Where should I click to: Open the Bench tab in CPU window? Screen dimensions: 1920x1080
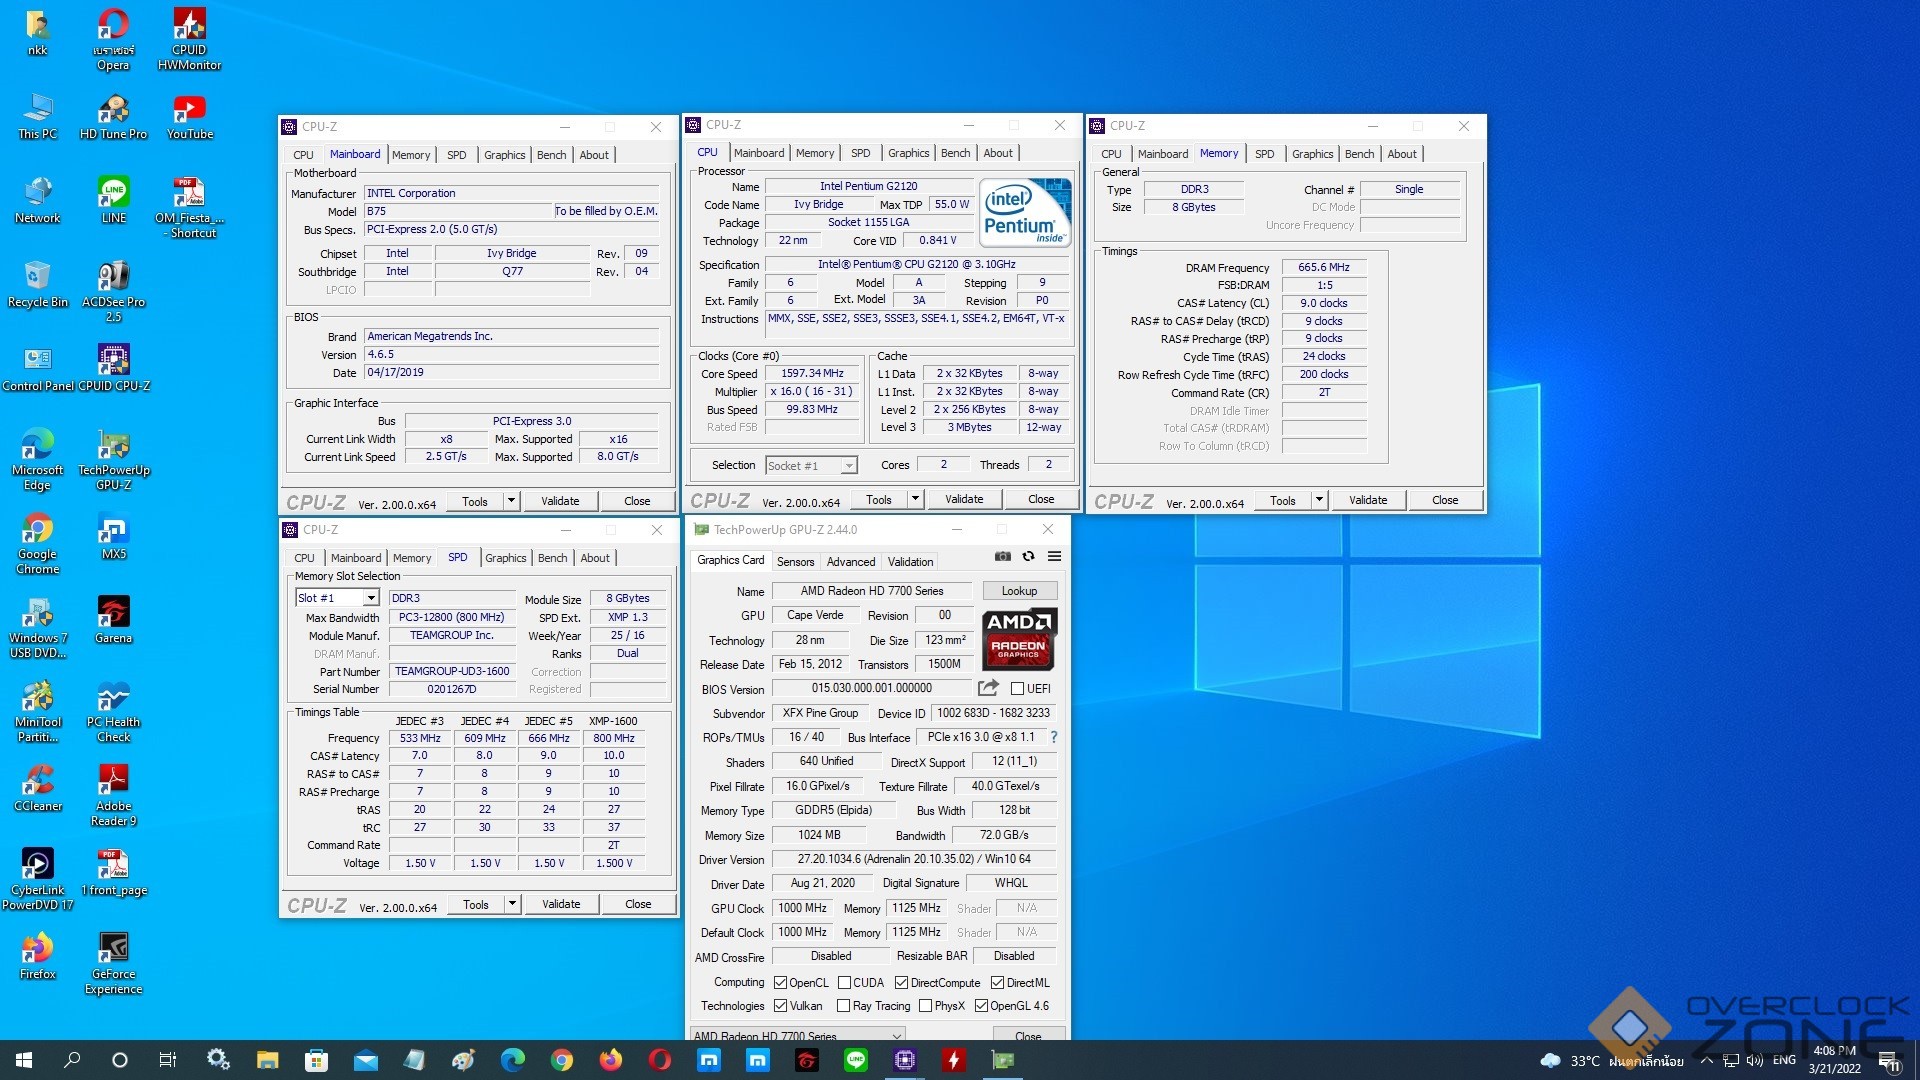tap(955, 153)
